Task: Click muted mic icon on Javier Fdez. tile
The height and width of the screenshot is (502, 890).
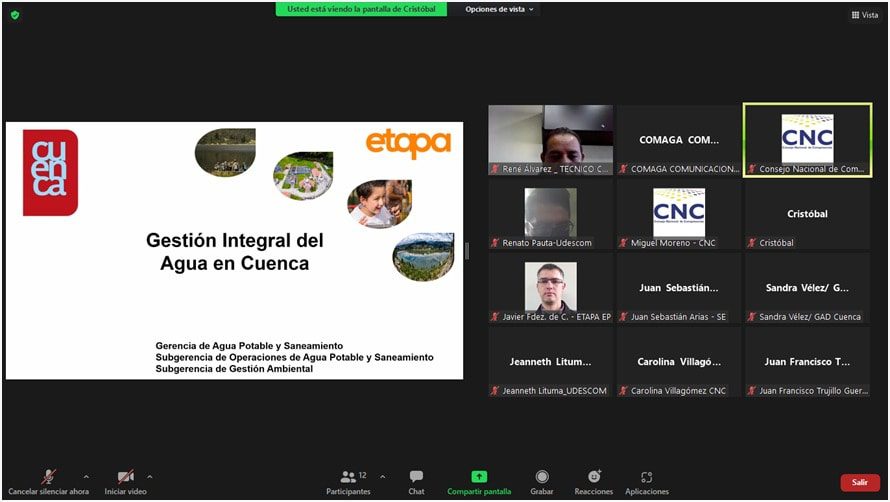Action: click(x=496, y=316)
